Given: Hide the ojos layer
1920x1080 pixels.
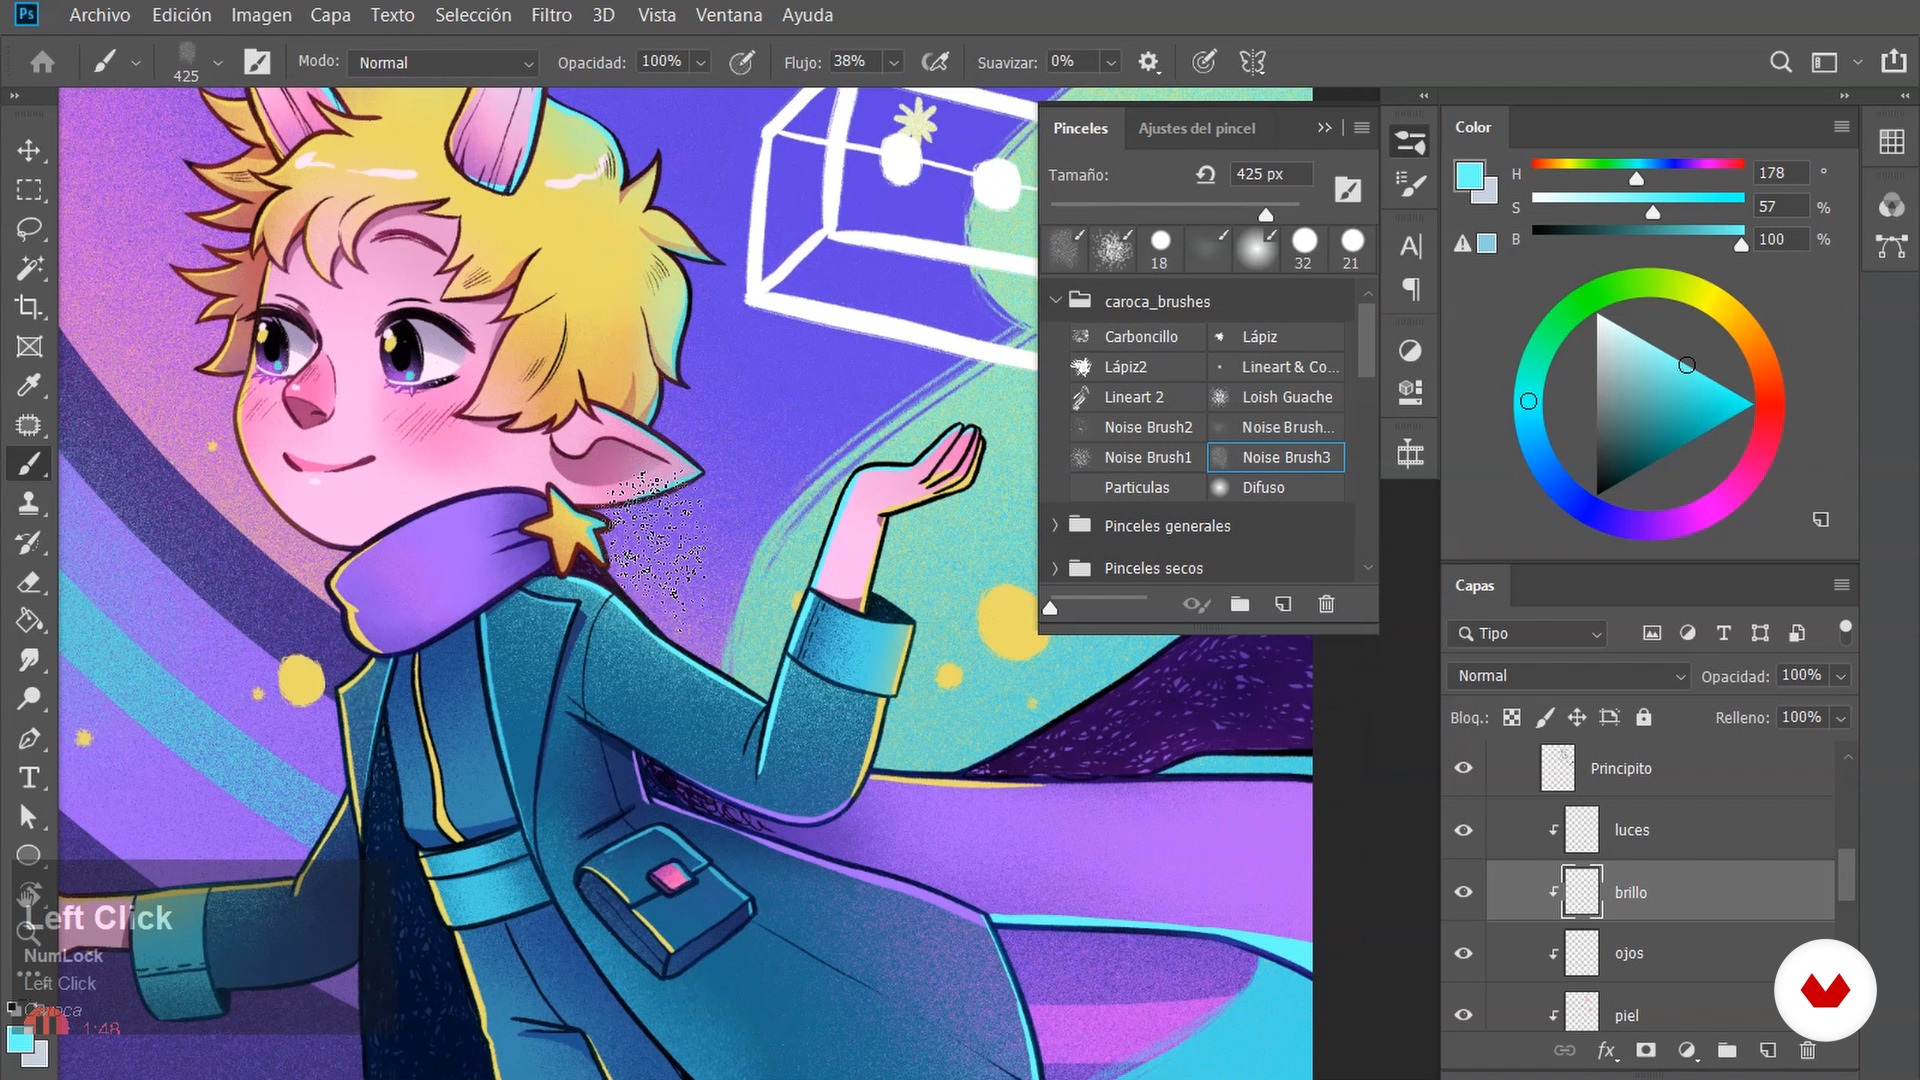Looking at the screenshot, I should coord(1463,953).
